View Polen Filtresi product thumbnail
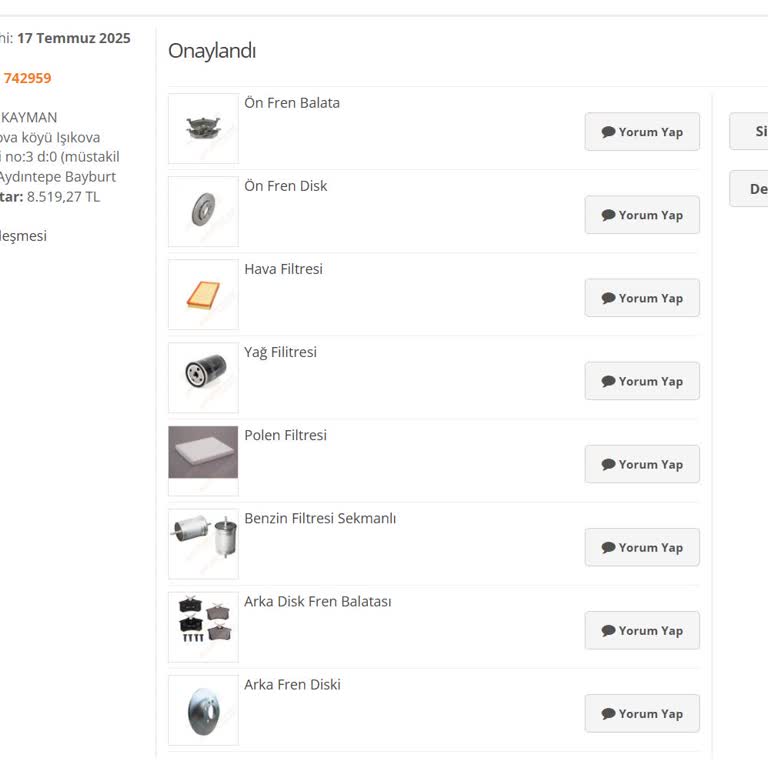 tap(203, 458)
